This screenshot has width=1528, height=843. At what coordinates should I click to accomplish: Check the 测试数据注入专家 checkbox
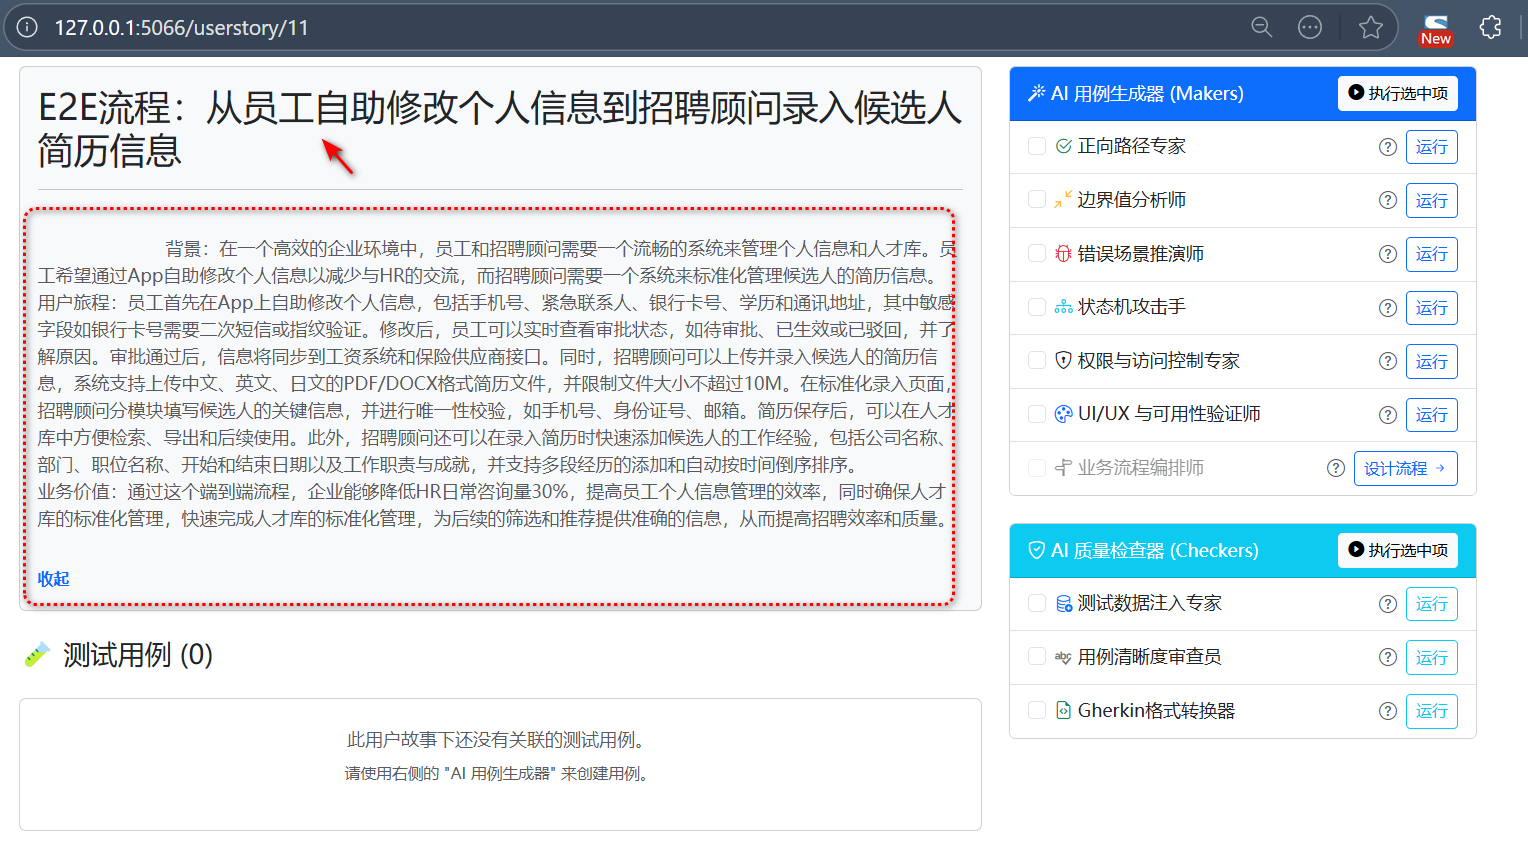[x=1037, y=603]
